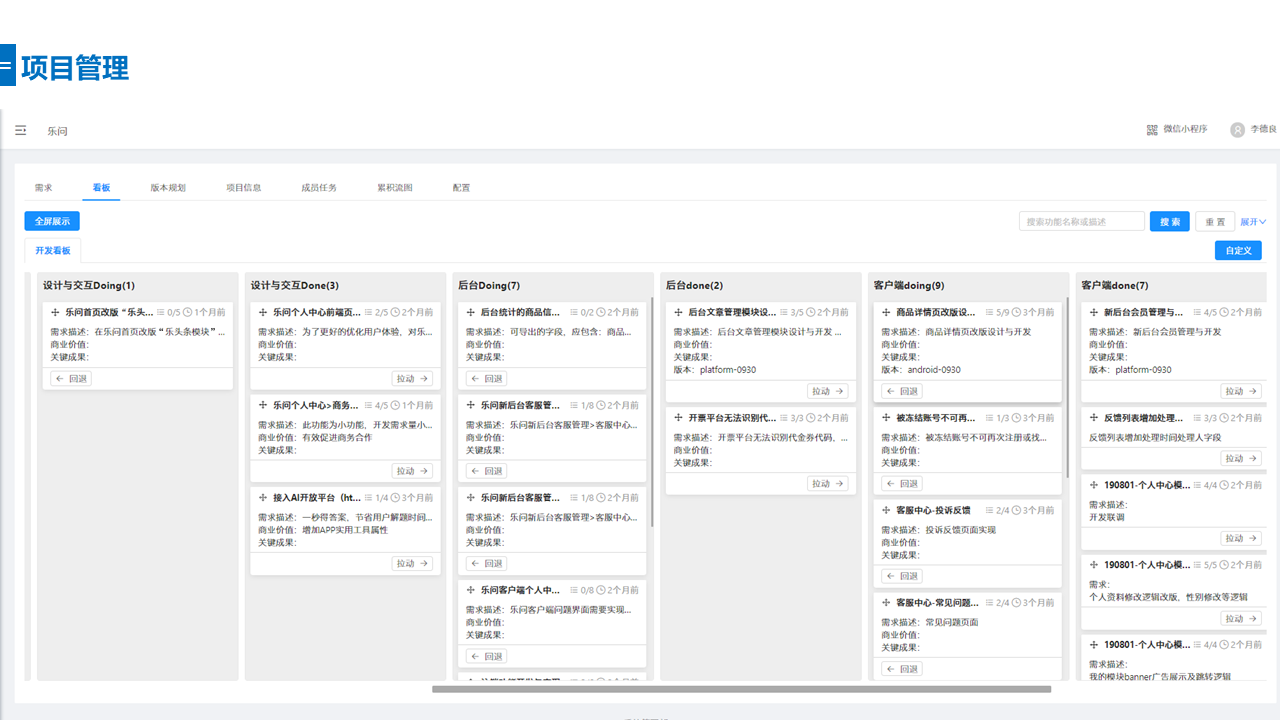This screenshot has height=720, width=1280.
Task: Grab move handle of 商品详情页改版设 card
Action: 886,312
